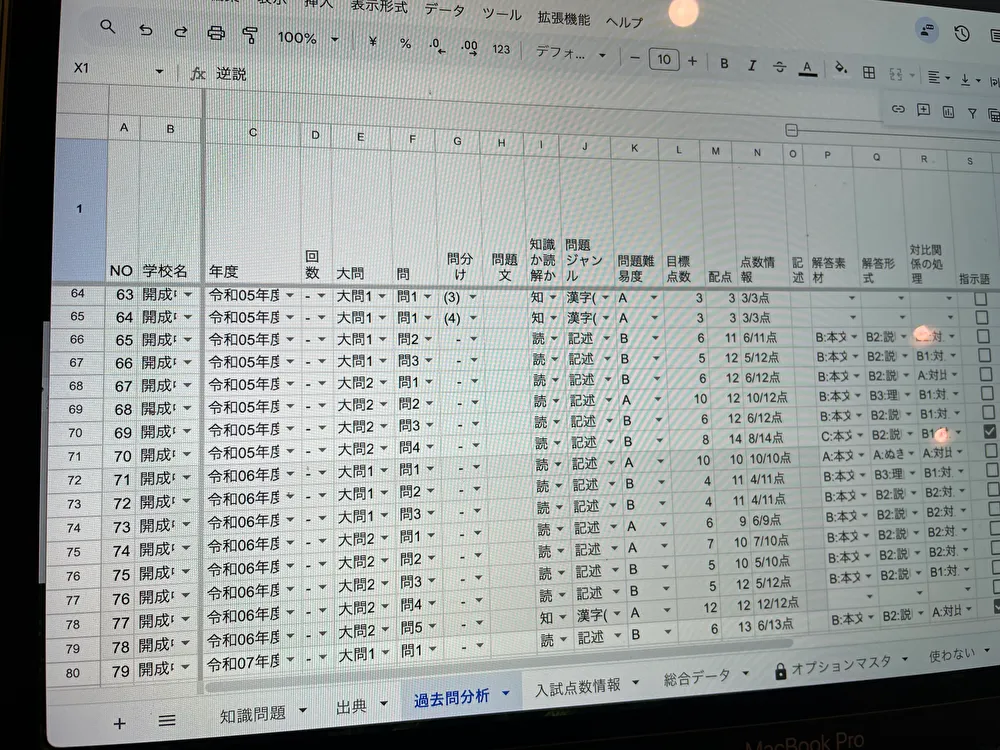Open 問題難易度 dropdown in row 69
This screenshot has width=1000, height=750.
(657, 400)
